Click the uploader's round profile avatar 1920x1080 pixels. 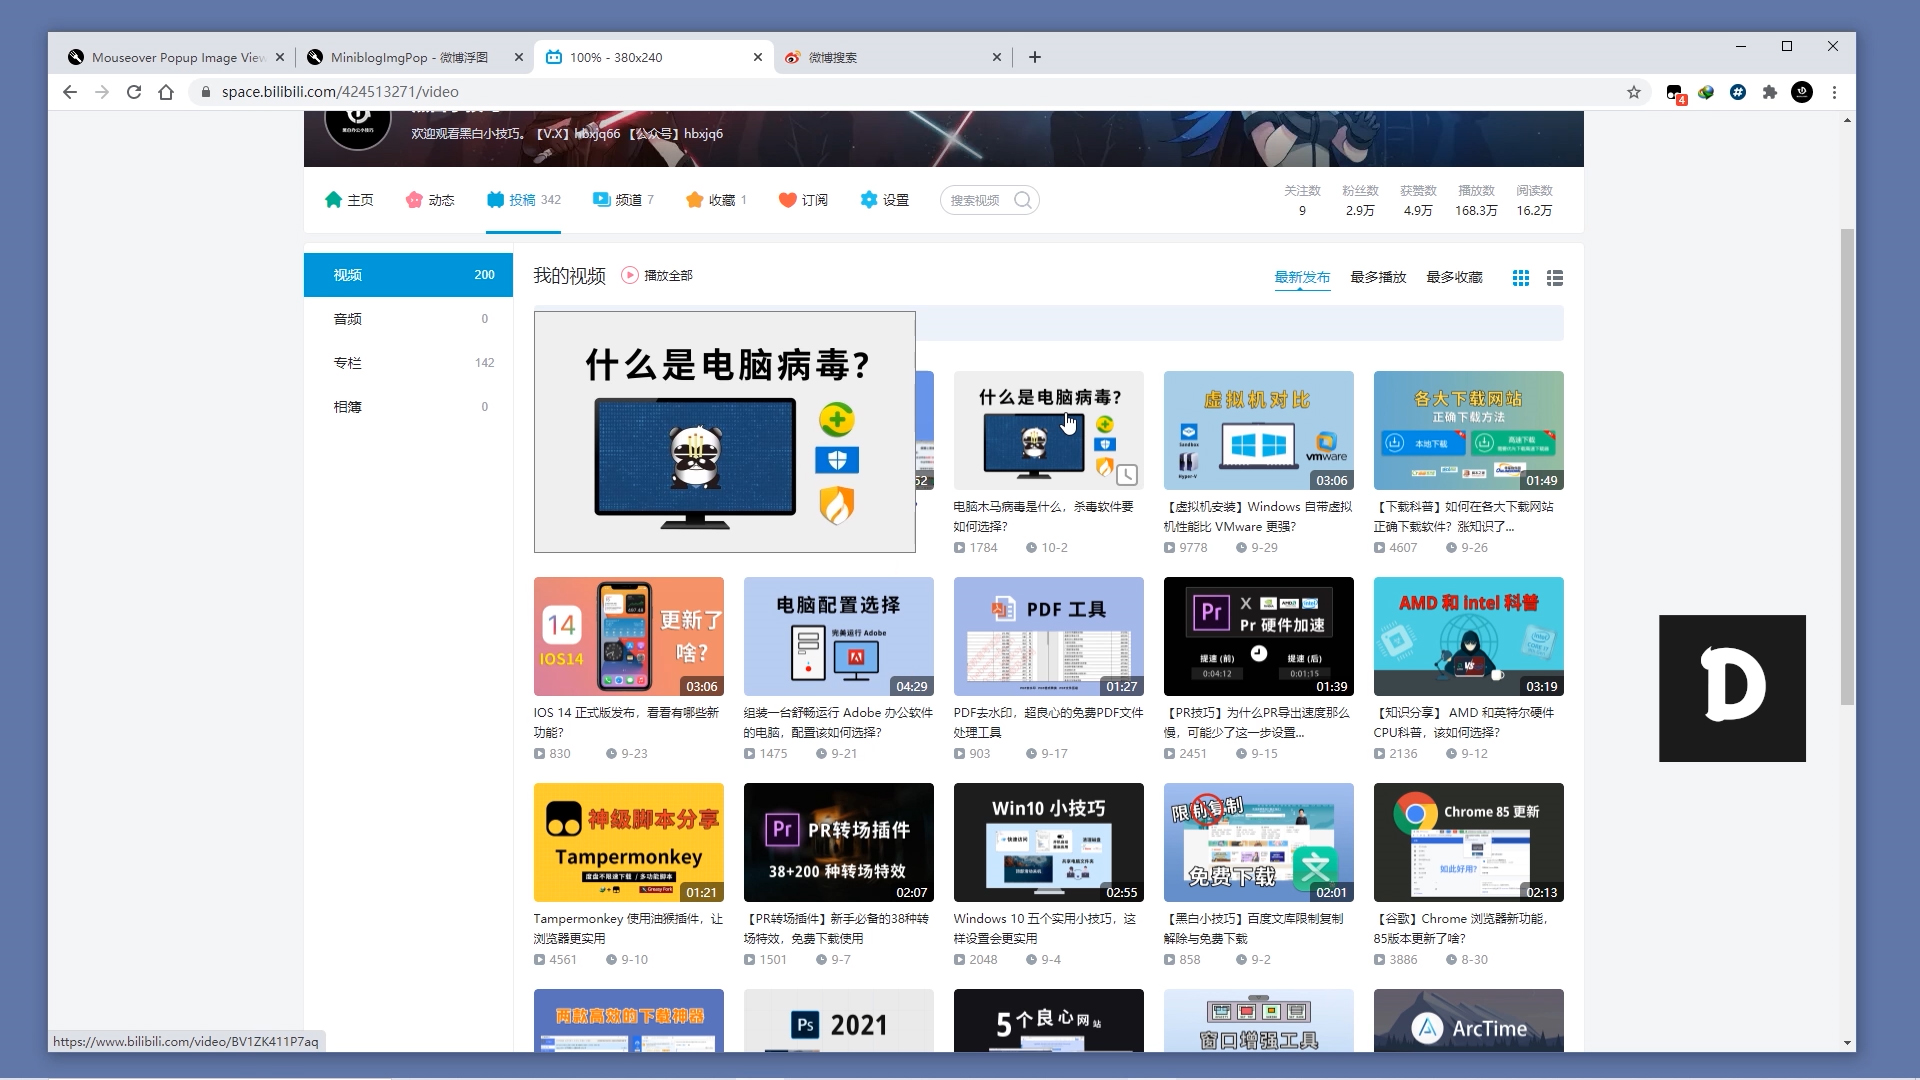pos(358,128)
